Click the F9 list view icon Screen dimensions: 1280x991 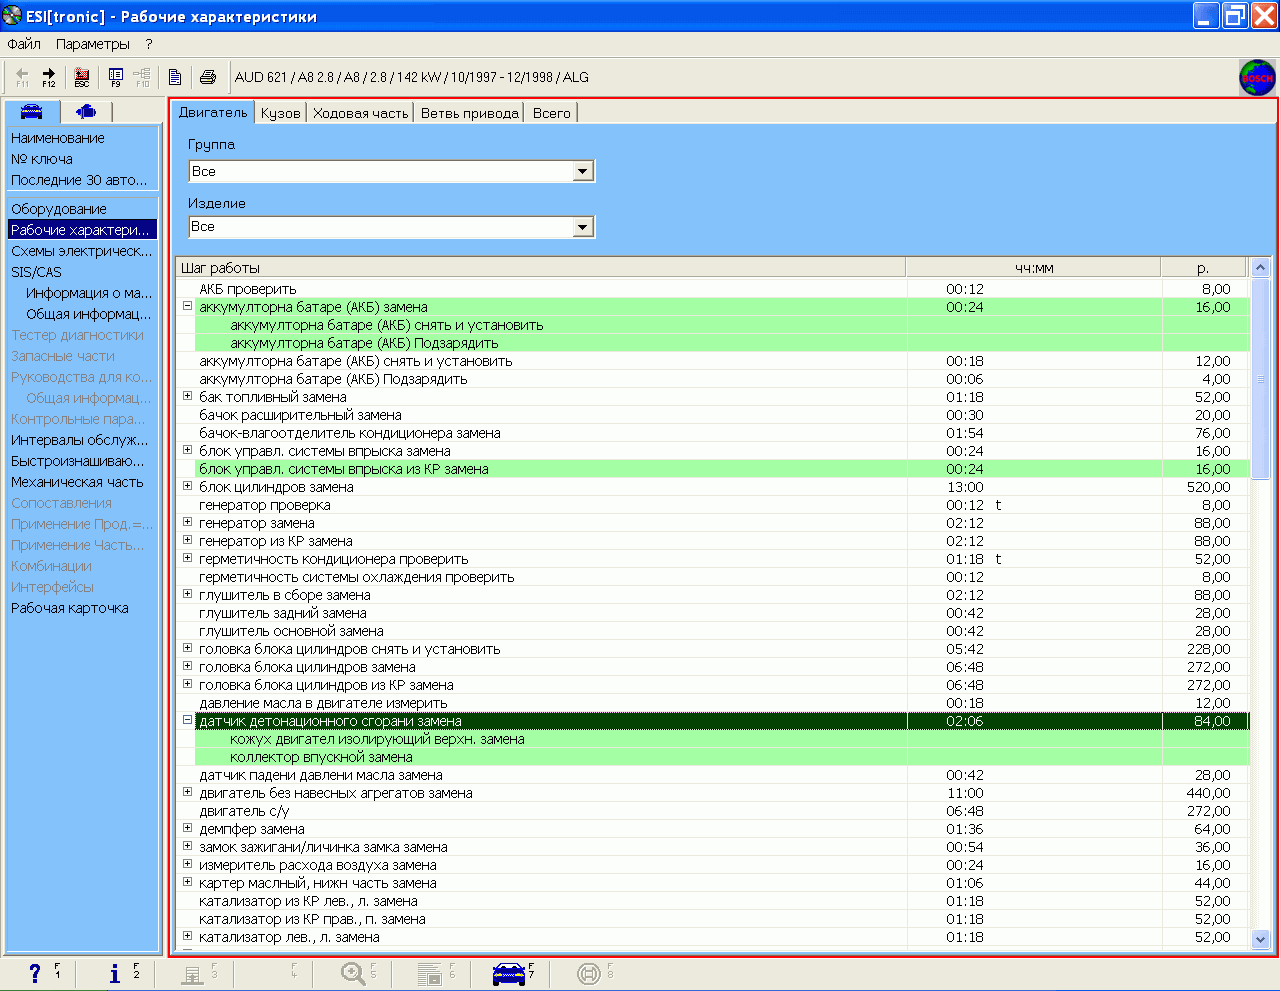116,77
